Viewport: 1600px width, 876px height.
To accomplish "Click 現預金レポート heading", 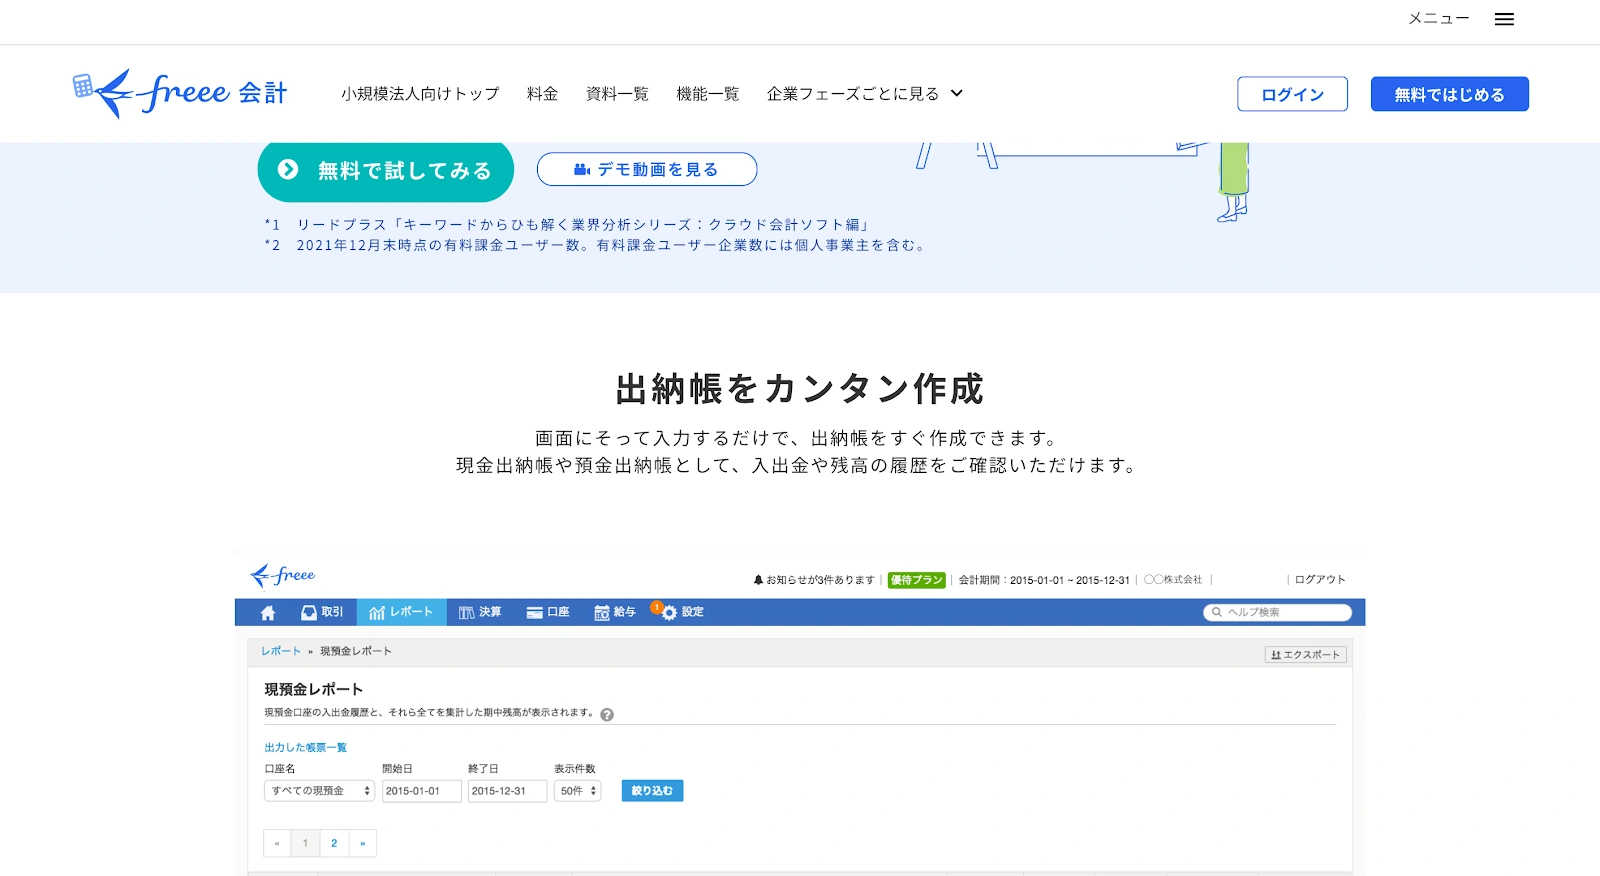I will pyautogui.click(x=313, y=689).
